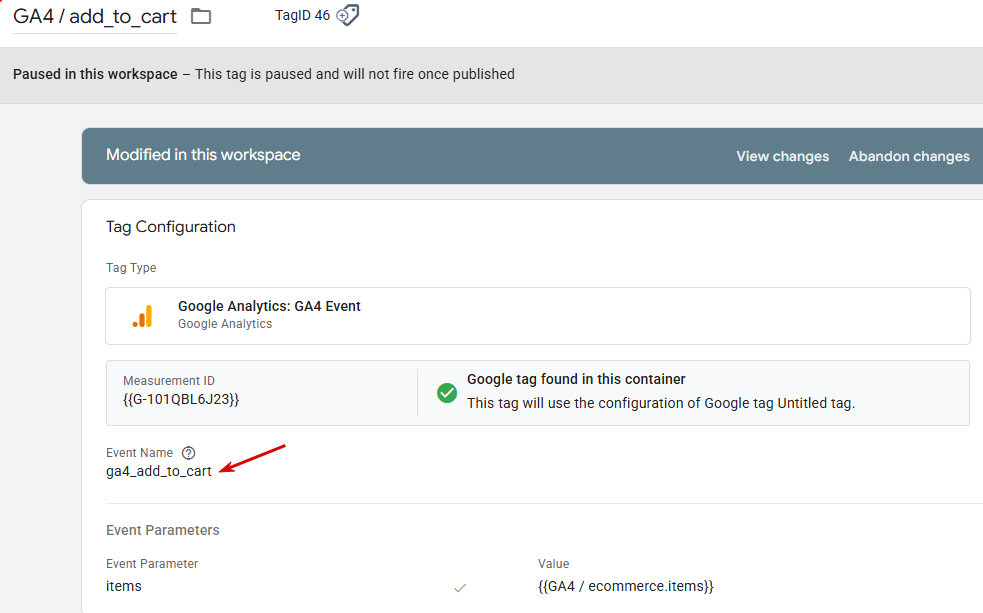983x613 pixels.
Task: Click the TagID 46 label
Action: pyautogui.click(x=302, y=15)
